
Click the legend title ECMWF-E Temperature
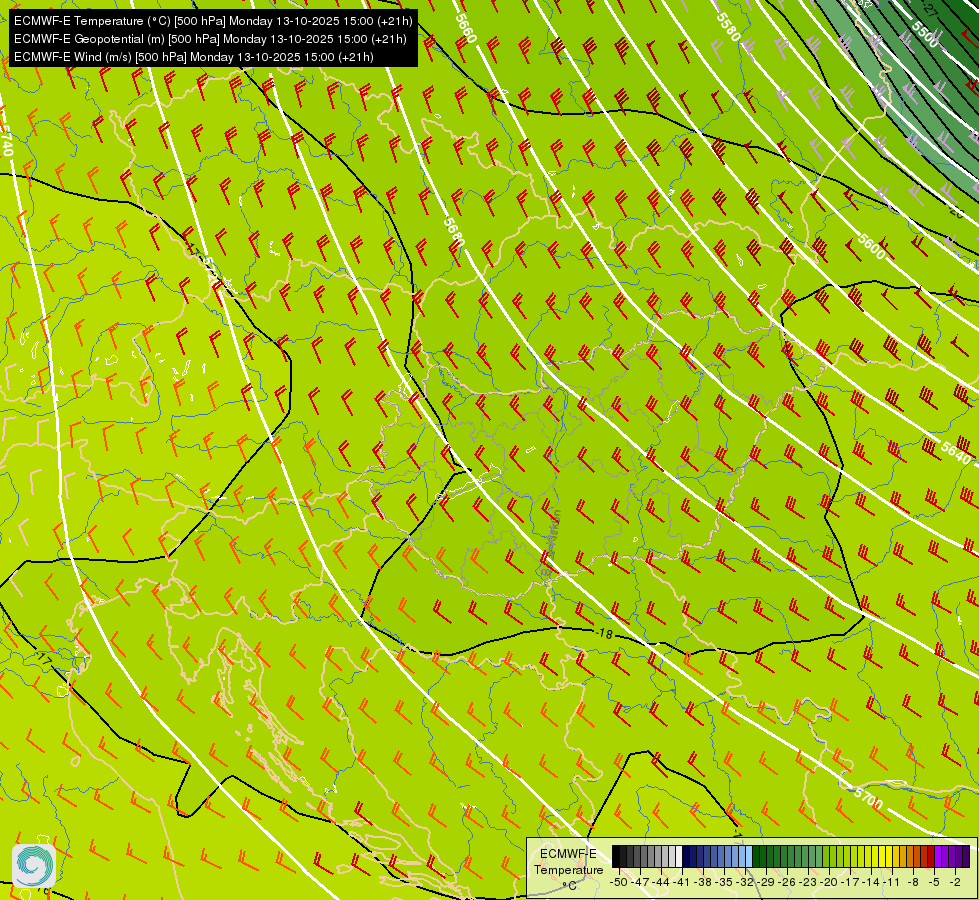tap(568, 862)
